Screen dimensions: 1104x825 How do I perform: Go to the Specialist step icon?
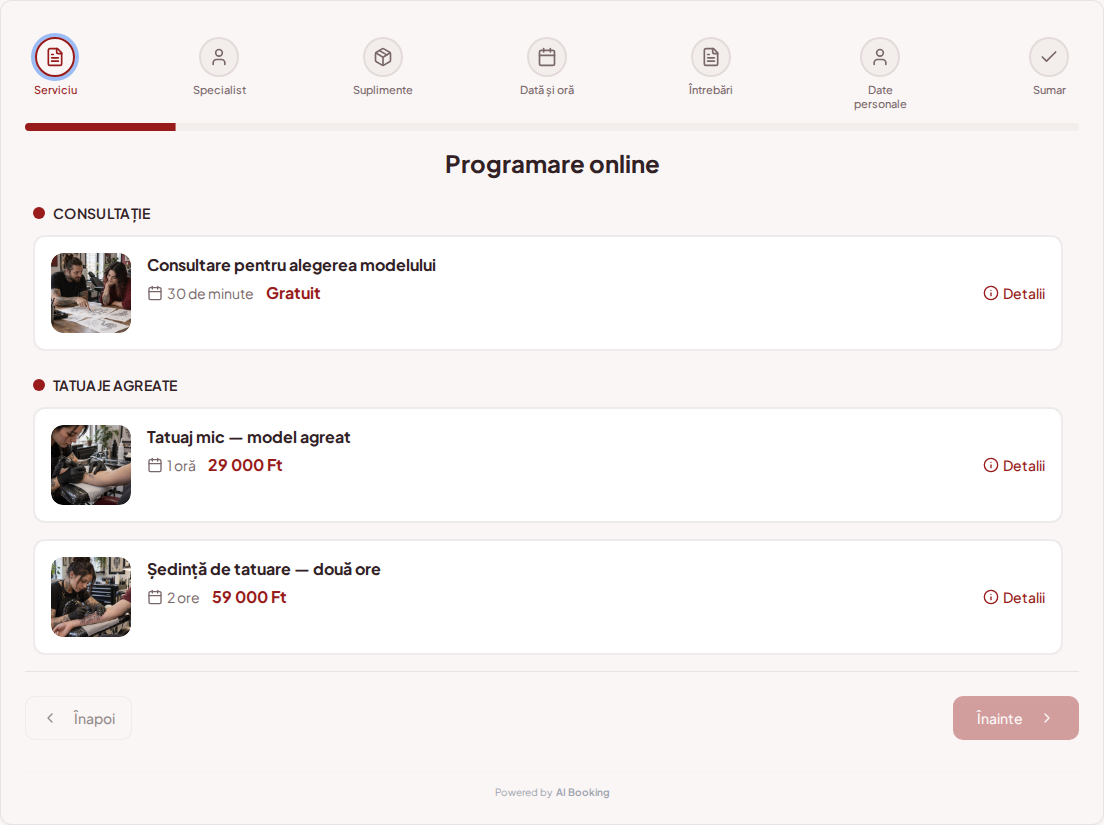pyautogui.click(x=219, y=57)
